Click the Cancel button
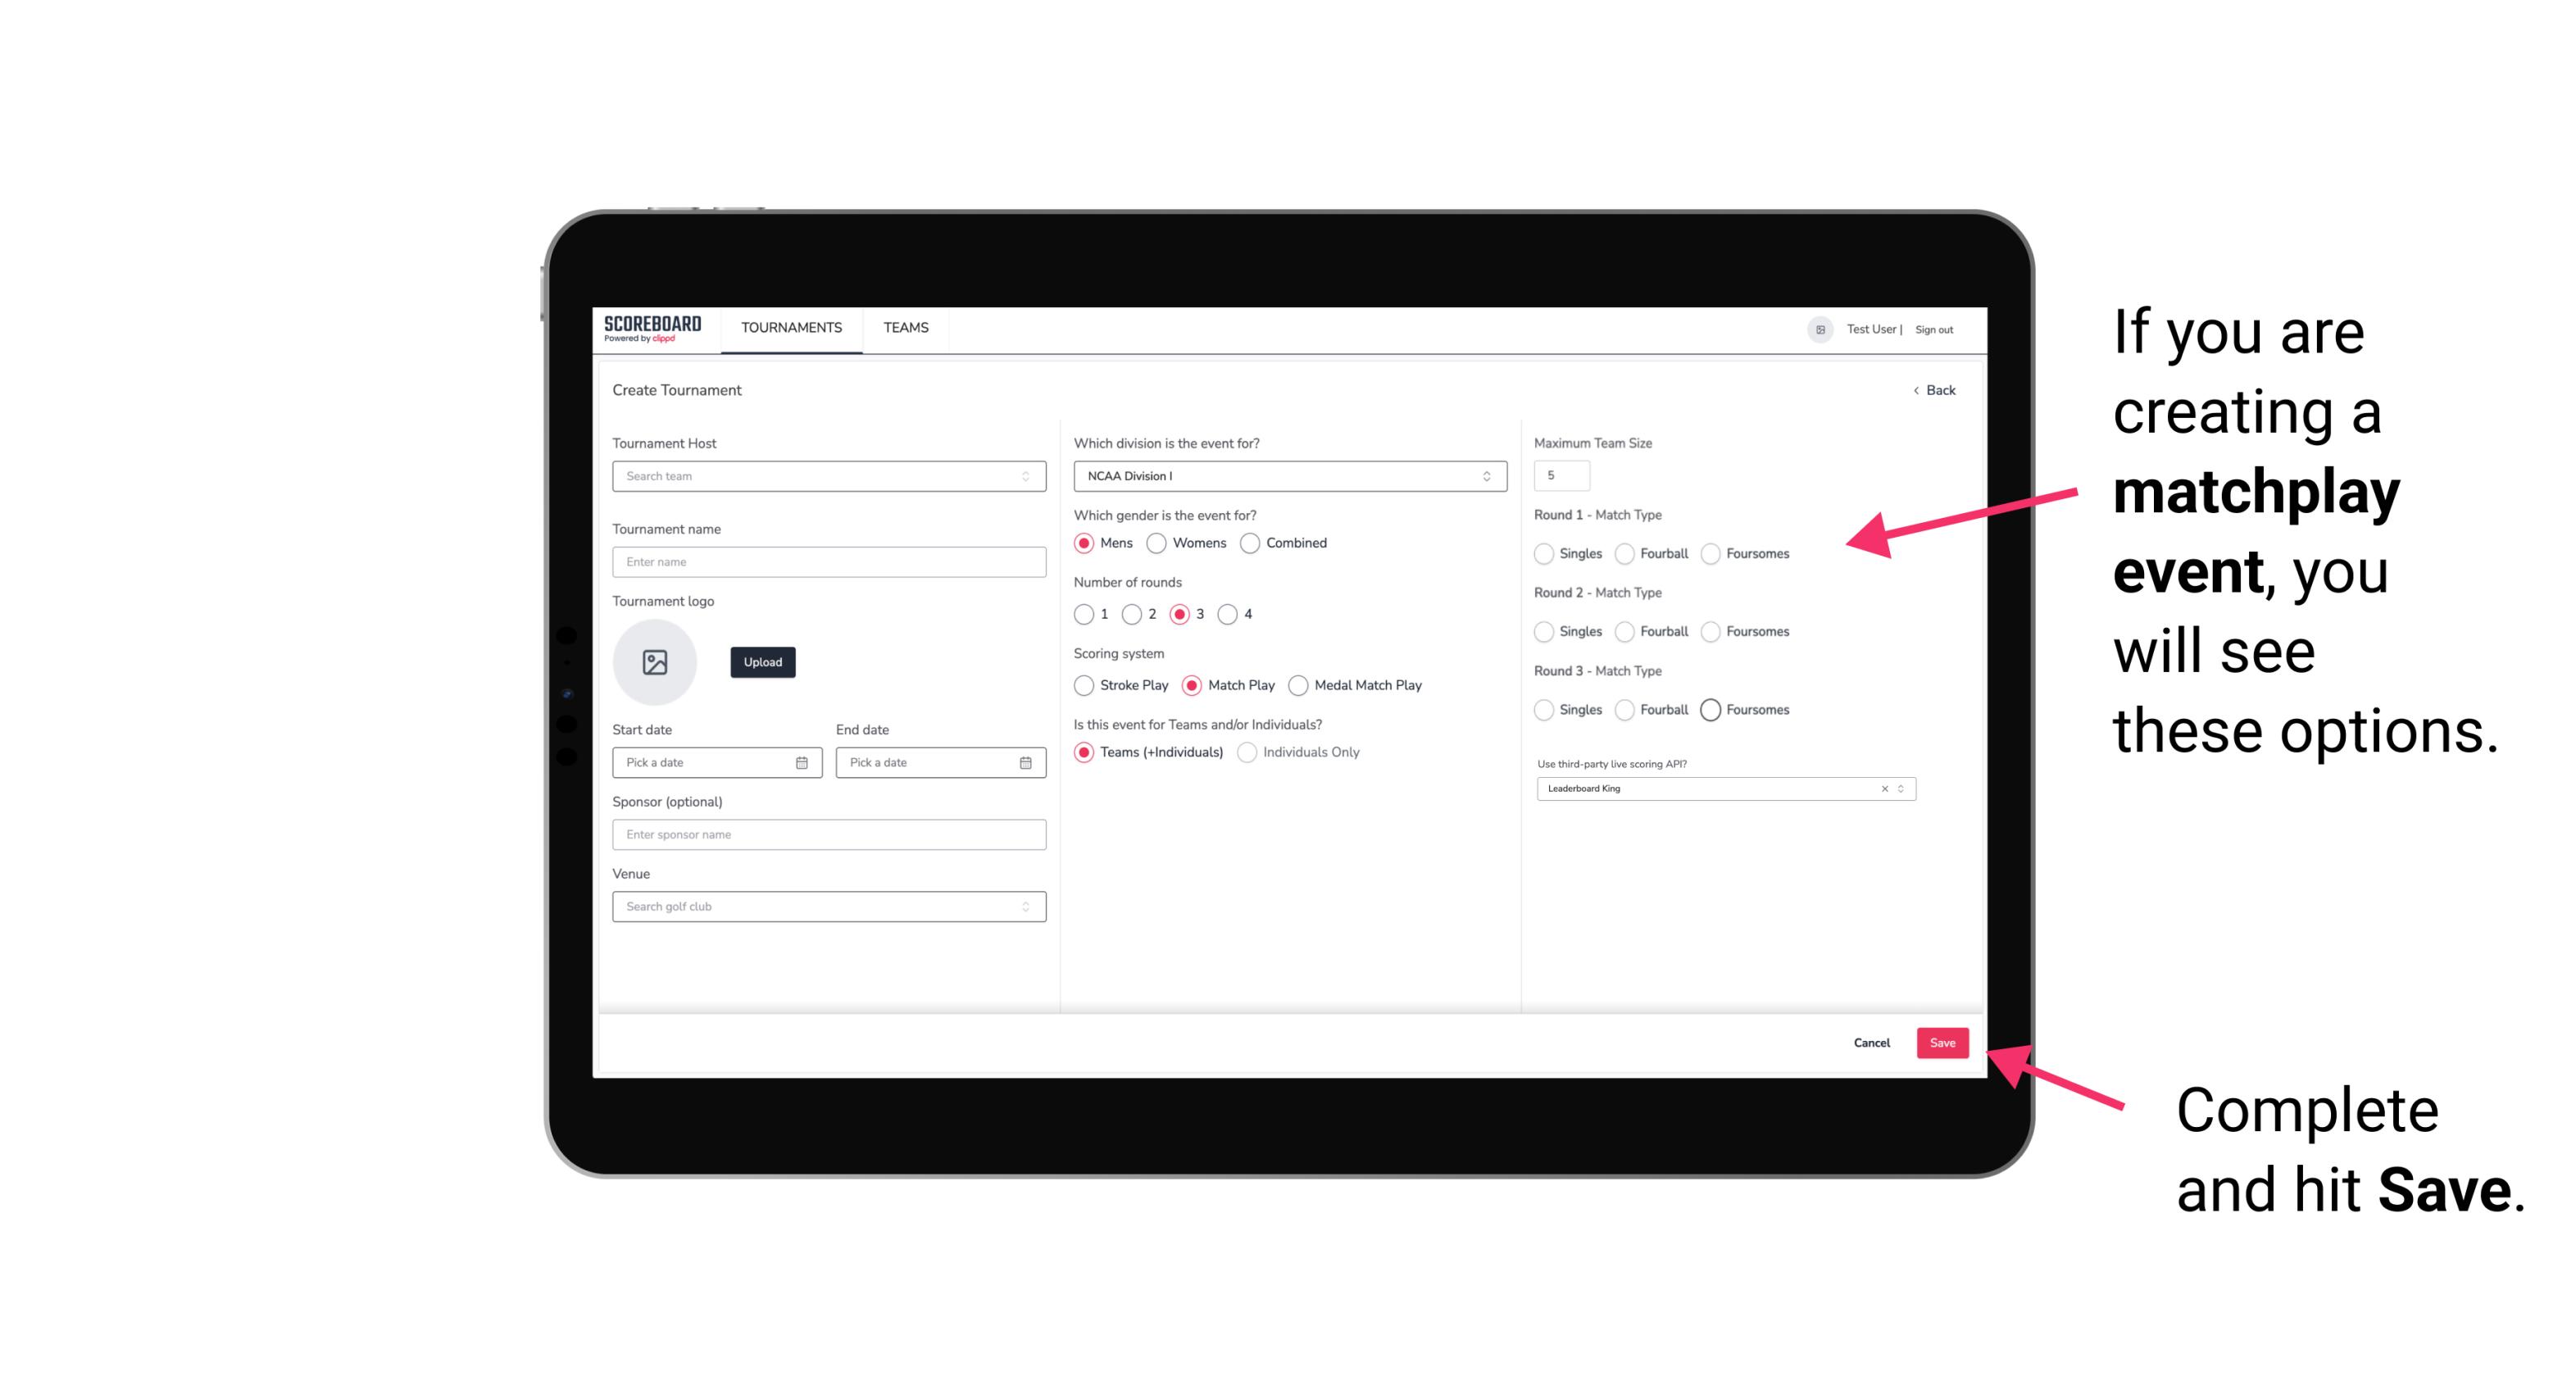 tap(1871, 1044)
